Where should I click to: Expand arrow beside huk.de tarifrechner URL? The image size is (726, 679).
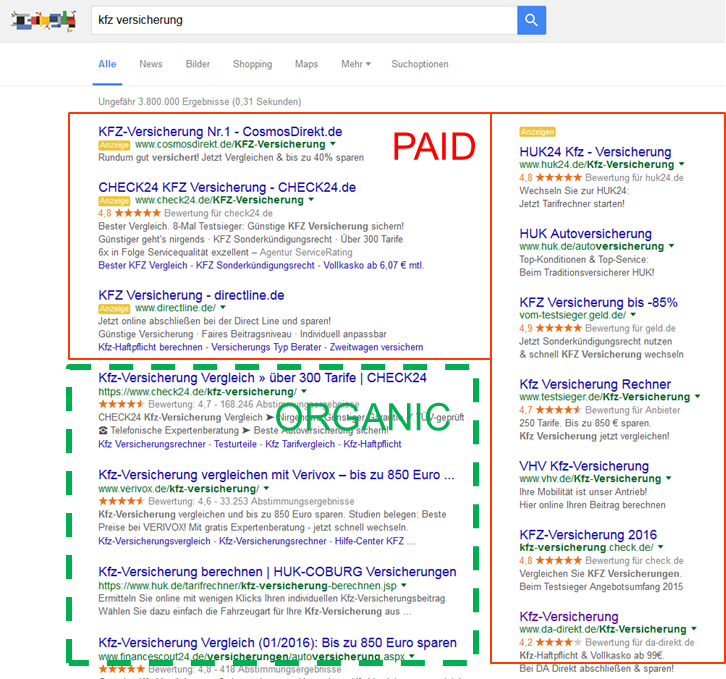point(404,585)
